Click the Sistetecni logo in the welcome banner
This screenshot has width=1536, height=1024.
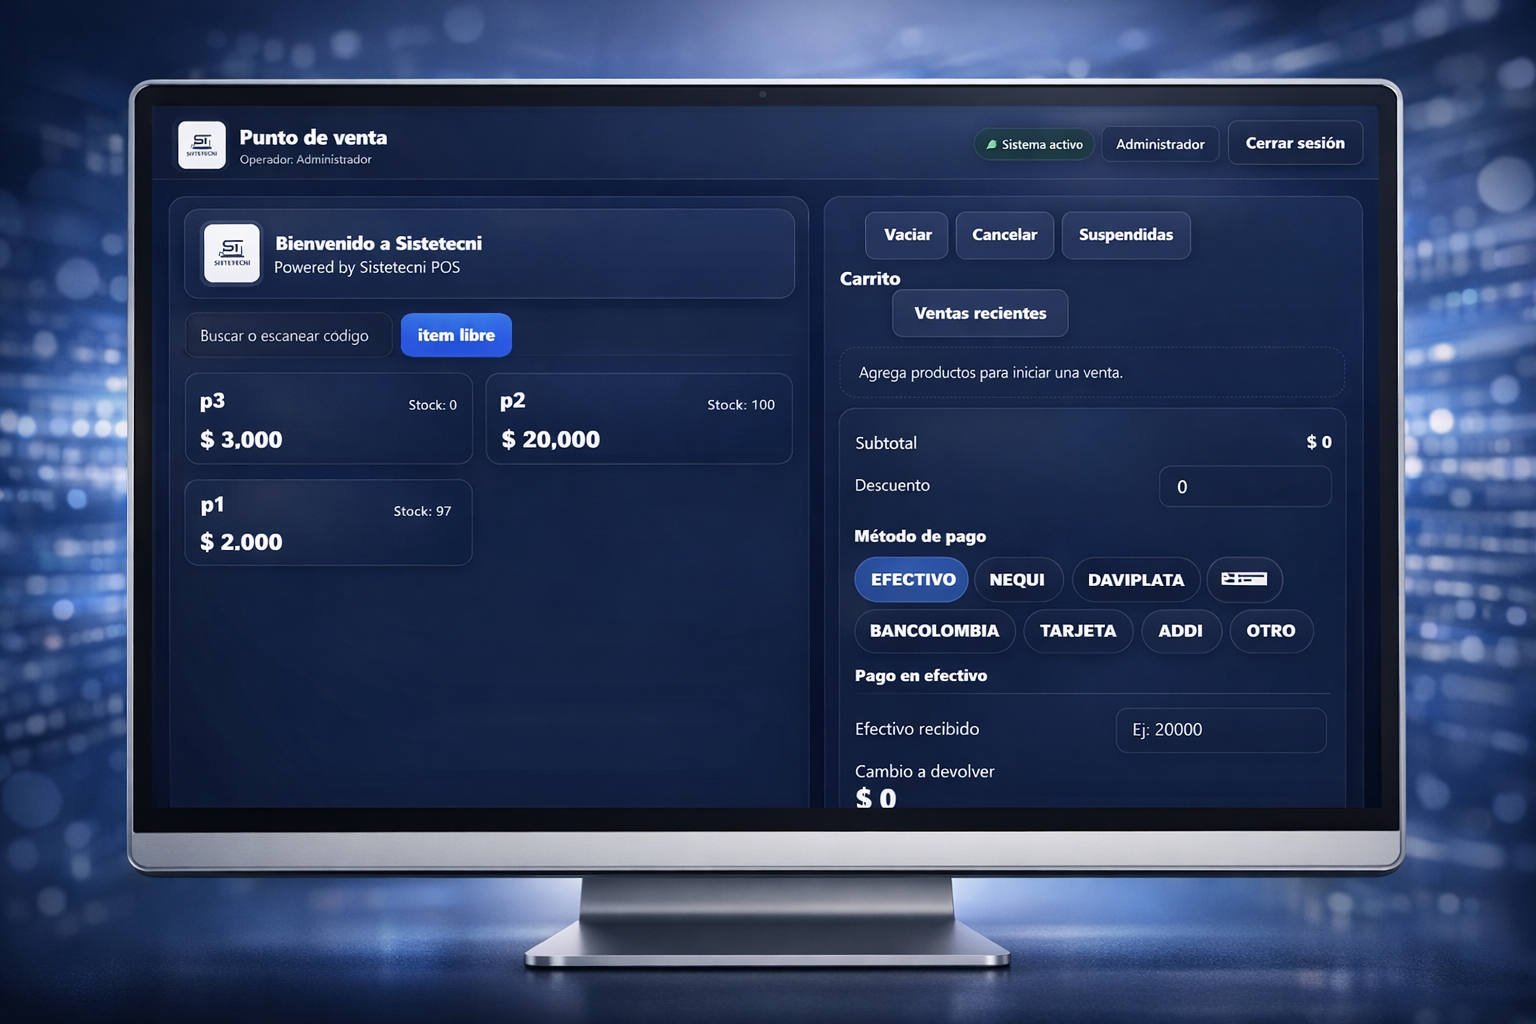pos(232,253)
